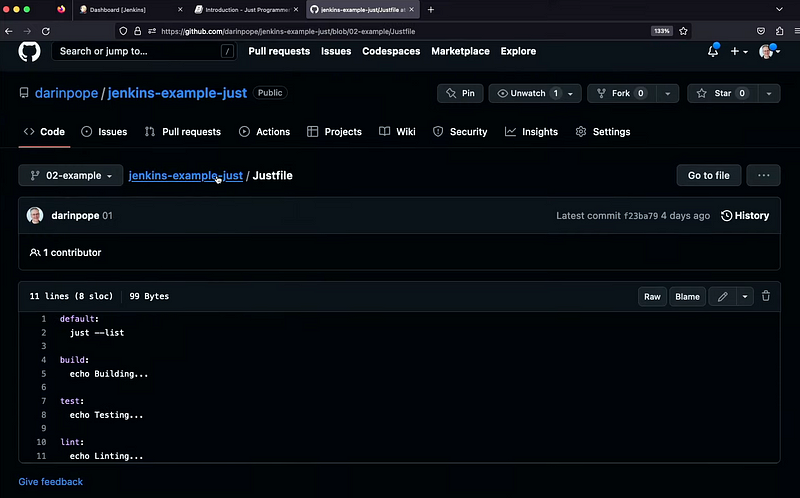This screenshot has width=800, height=498.
Task: Close the Dashboard [Jenkins] tab
Action: click(x=180, y=9)
